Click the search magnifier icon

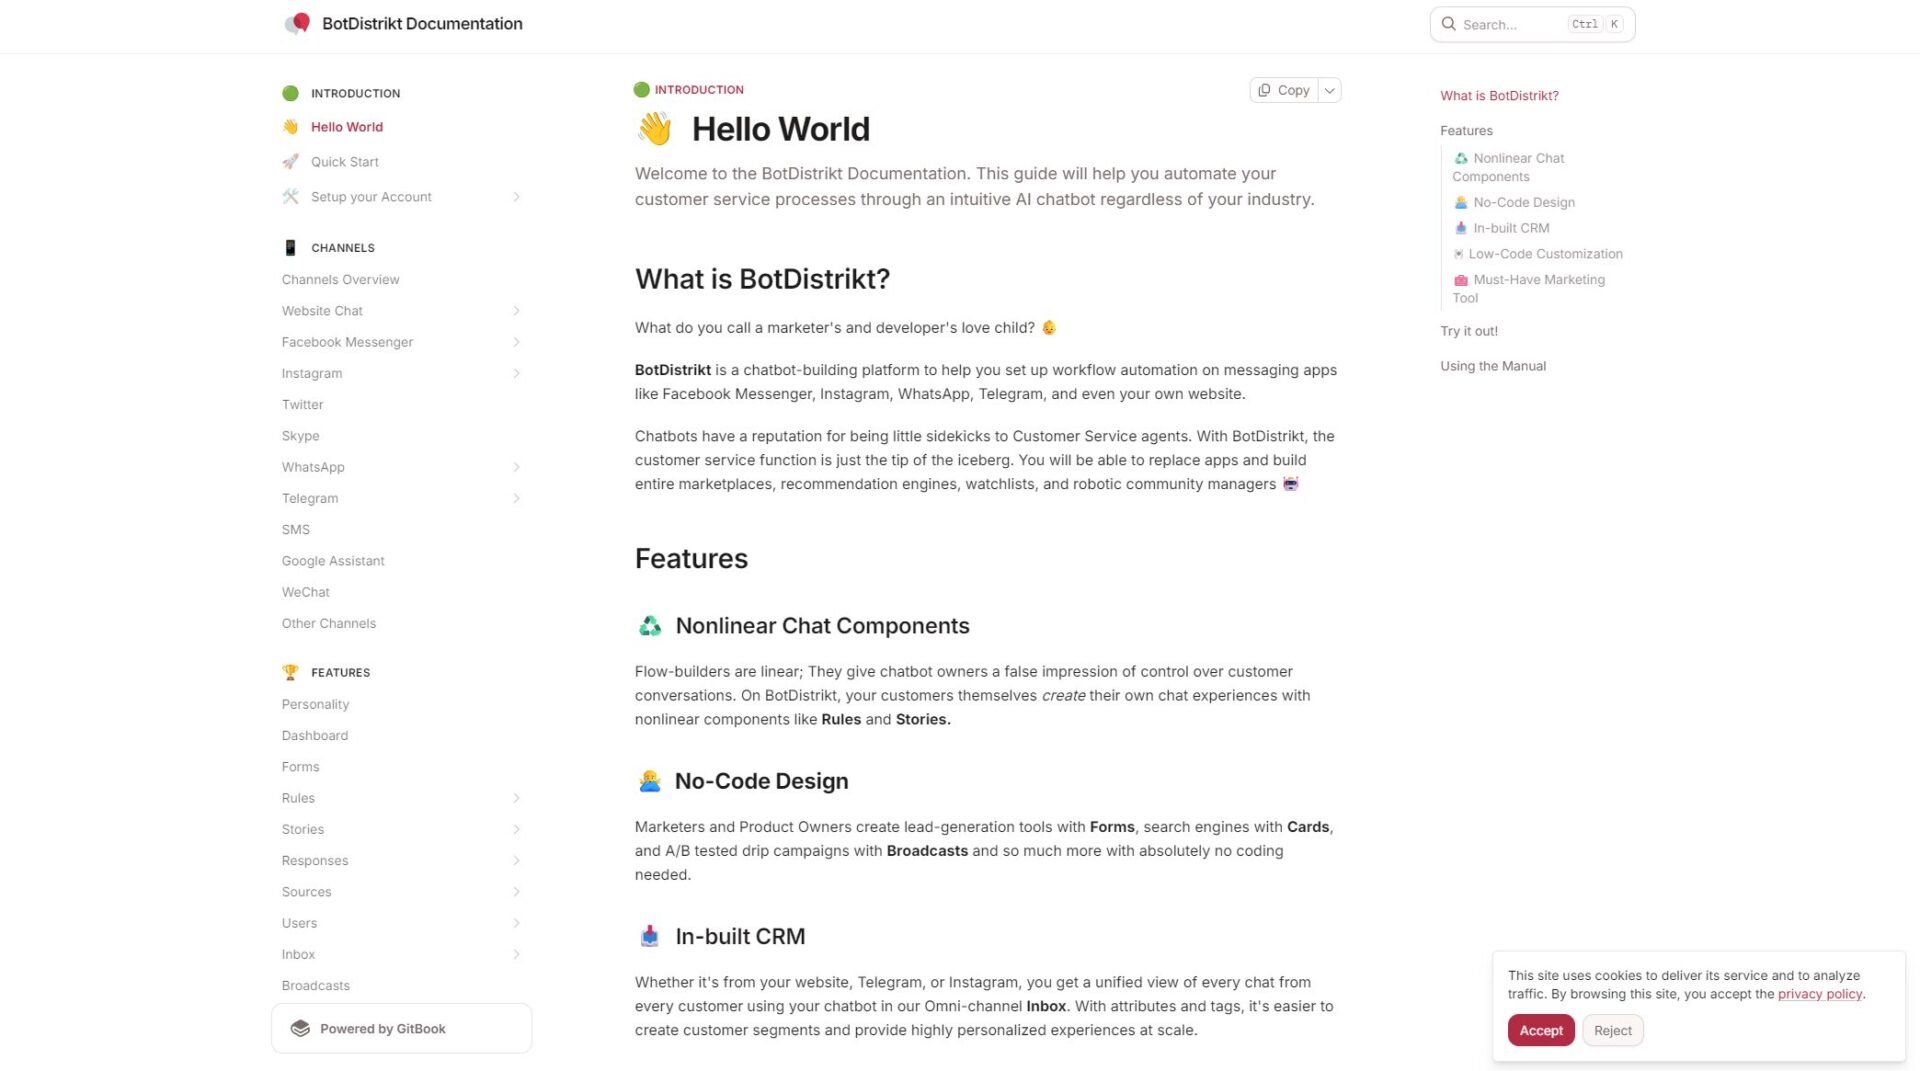[1448, 24]
